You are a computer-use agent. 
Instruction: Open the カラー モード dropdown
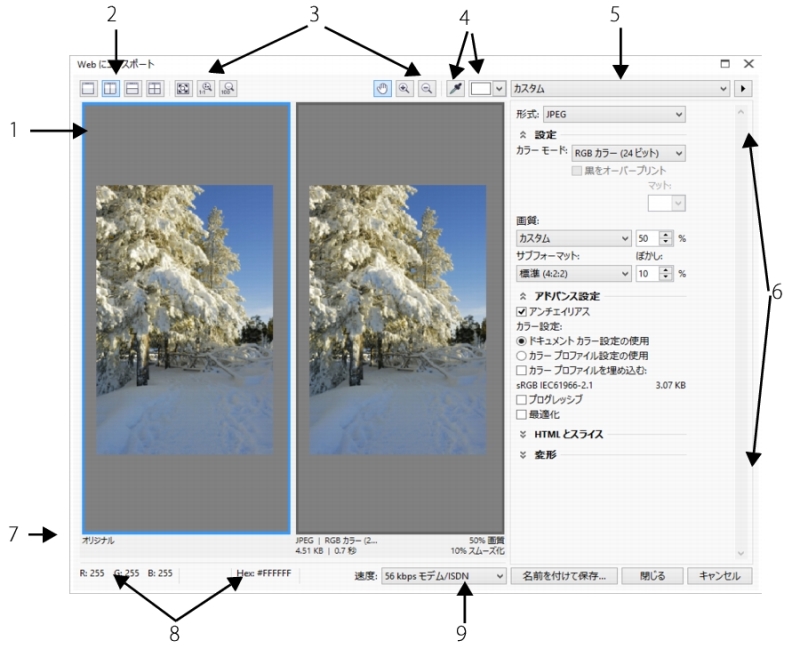tap(628, 153)
